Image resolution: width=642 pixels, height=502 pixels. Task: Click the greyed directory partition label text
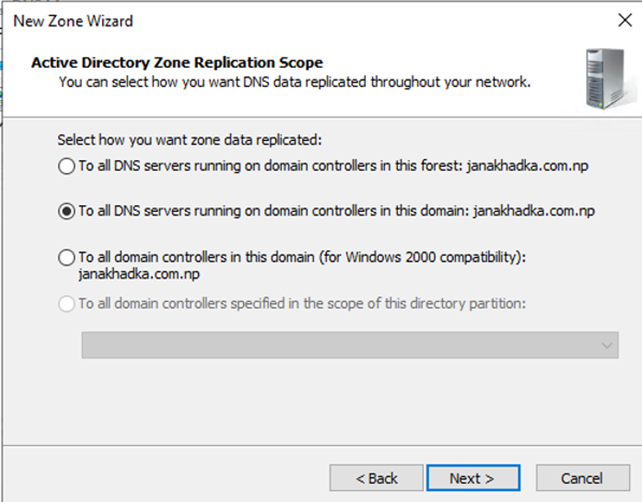point(302,303)
